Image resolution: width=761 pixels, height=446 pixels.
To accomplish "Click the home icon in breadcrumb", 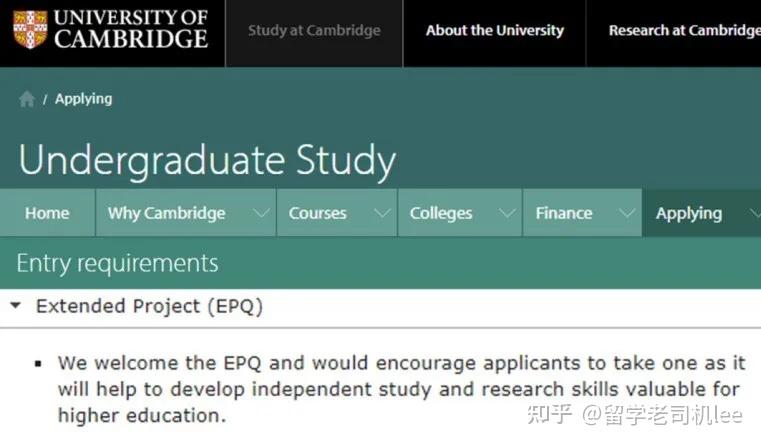I will click(27, 99).
